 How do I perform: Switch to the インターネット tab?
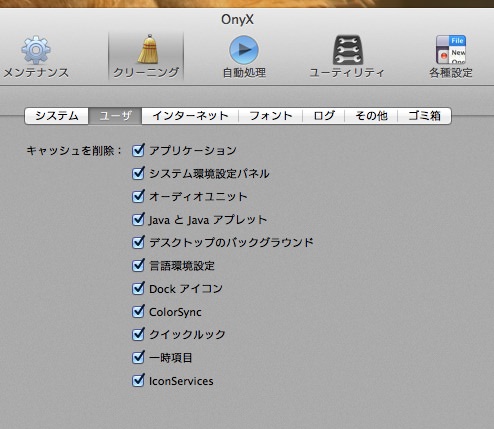[190, 116]
